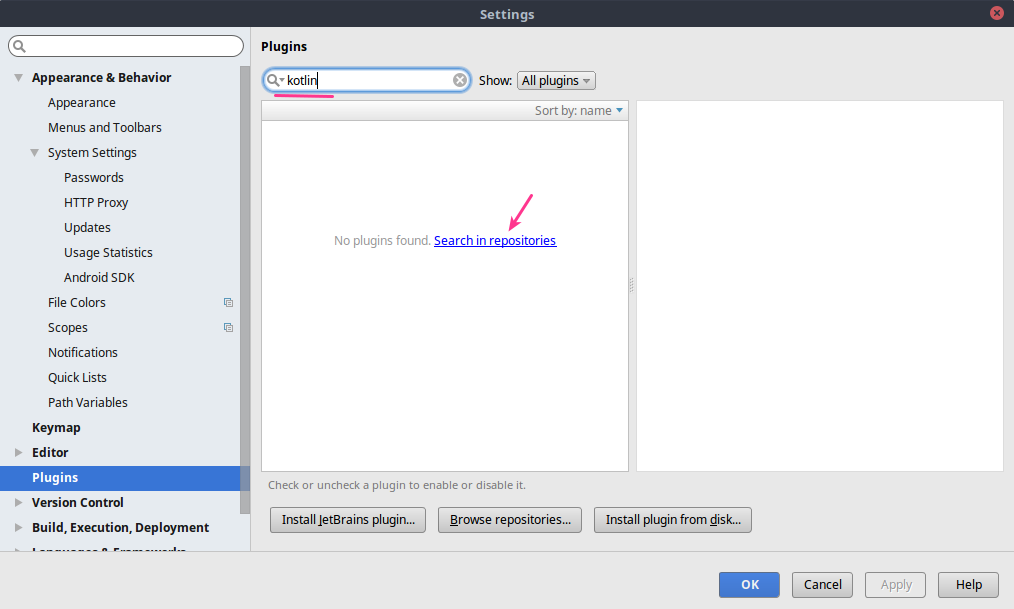Expand the Version Control section
The height and width of the screenshot is (609, 1014).
(17, 502)
